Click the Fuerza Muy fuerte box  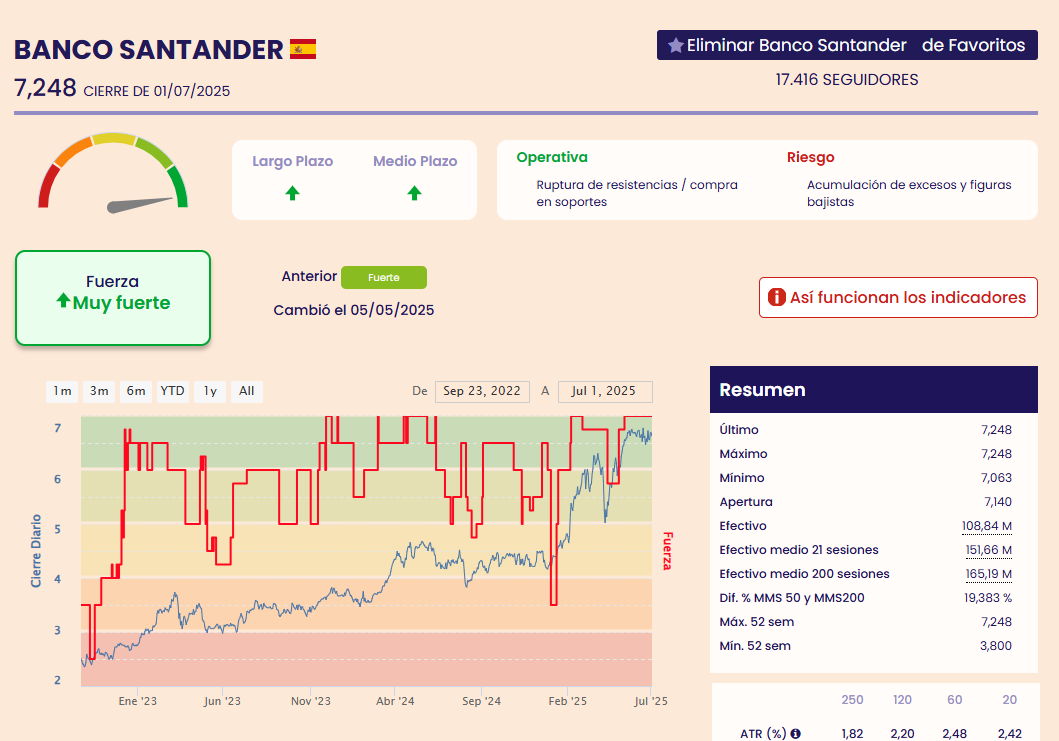click(113, 298)
